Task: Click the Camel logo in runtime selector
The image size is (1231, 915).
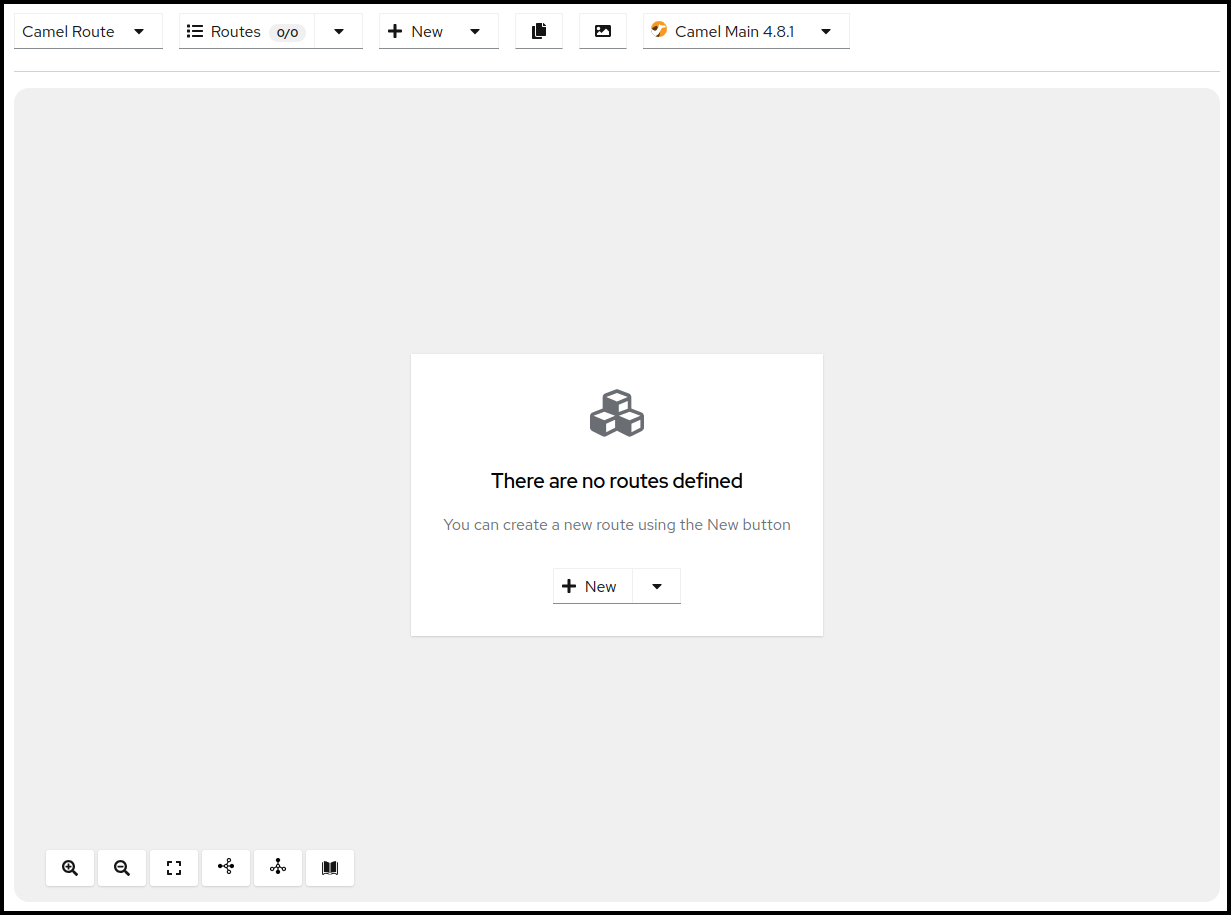Action: (659, 30)
